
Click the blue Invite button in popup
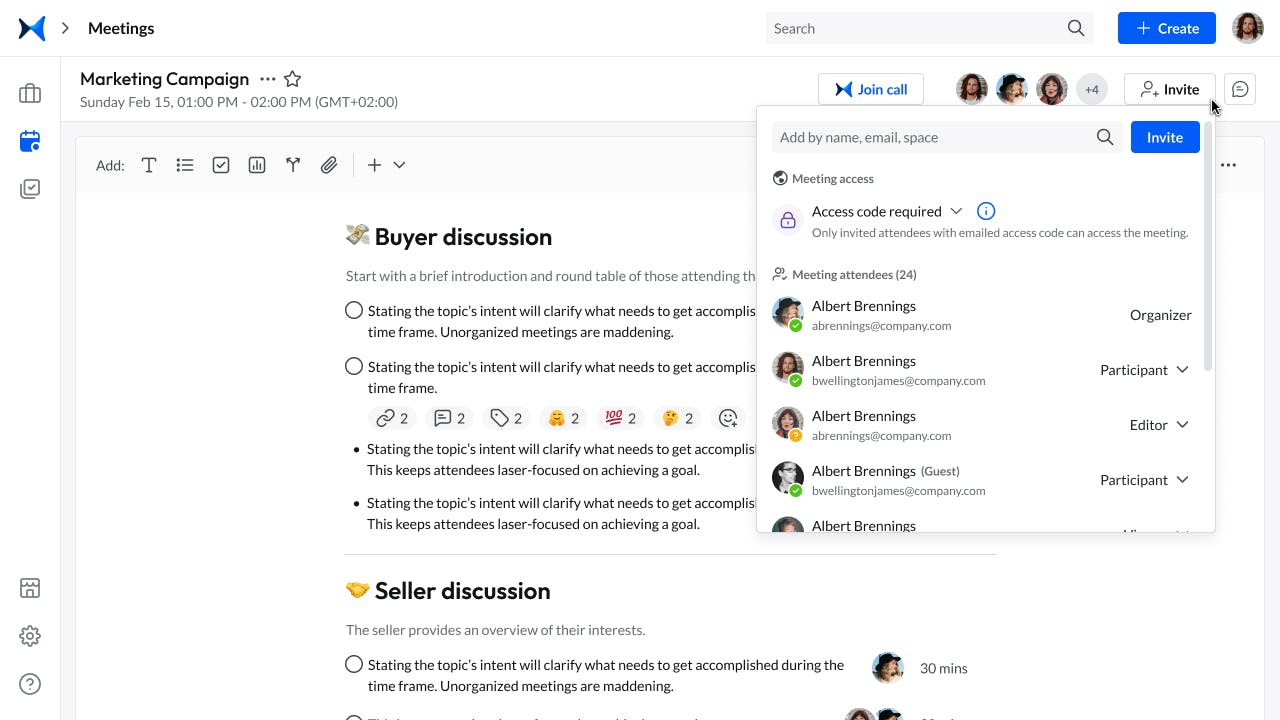point(1165,137)
